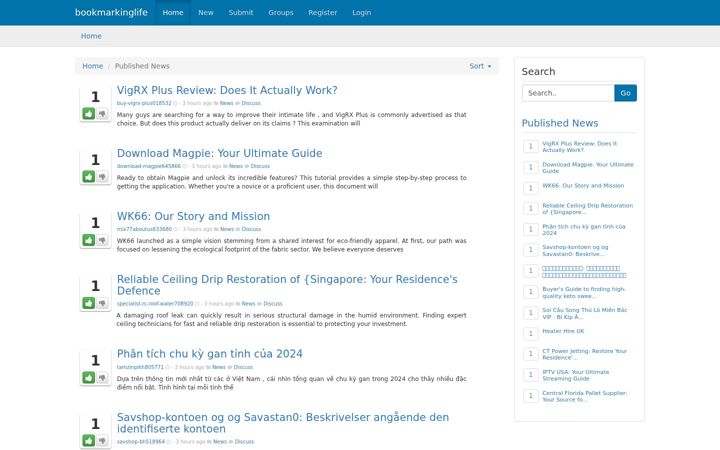Upvote the Reliable Ceiling Drip Restoration post

(89, 303)
